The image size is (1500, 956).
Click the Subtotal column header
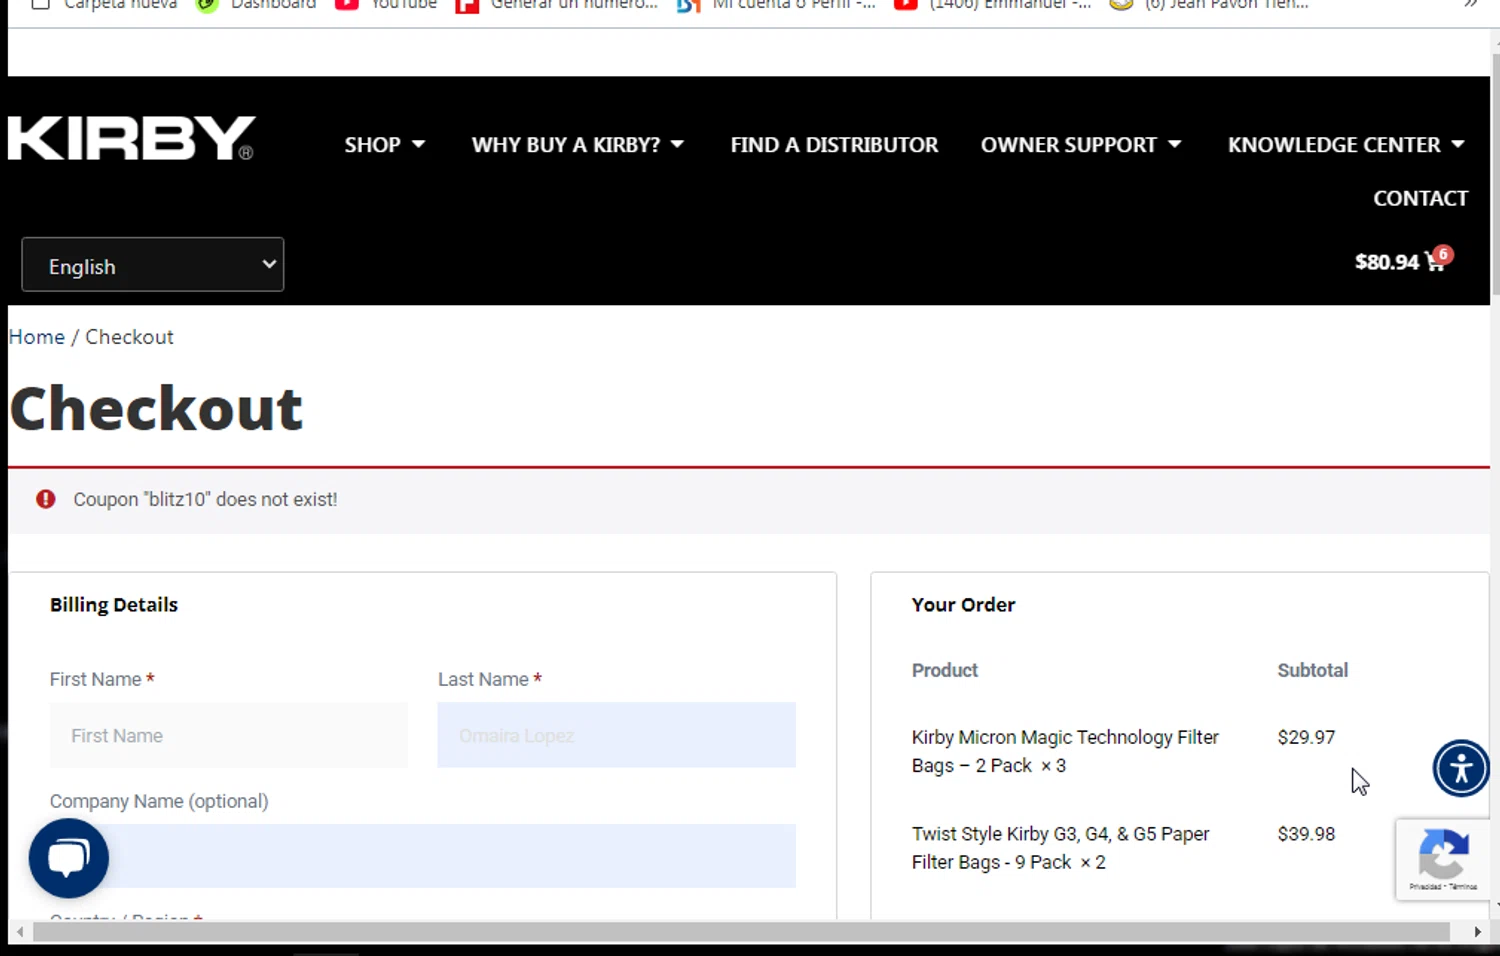tap(1313, 670)
